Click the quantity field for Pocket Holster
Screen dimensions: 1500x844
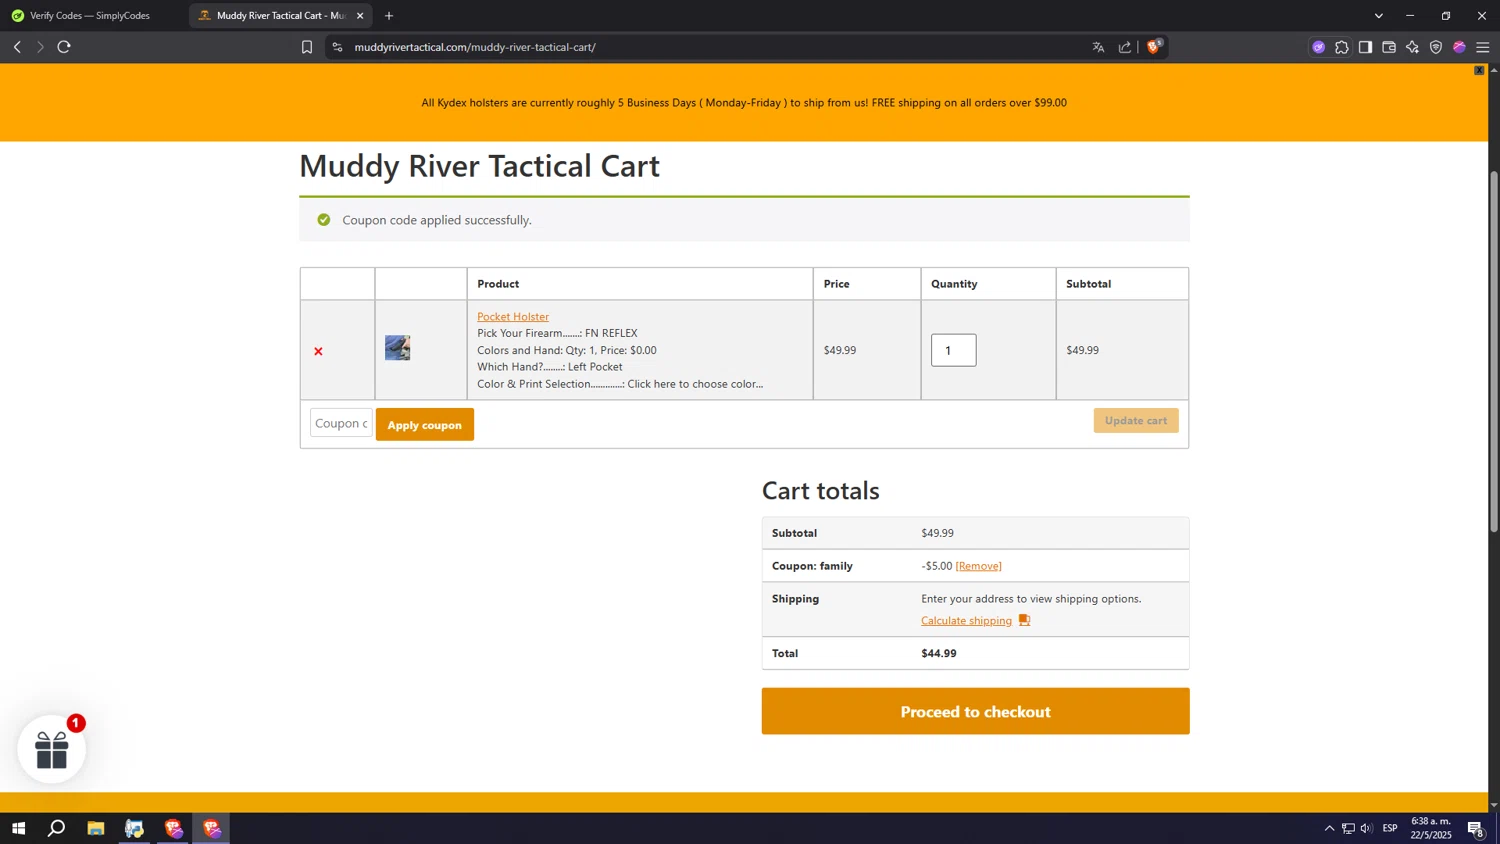[953, 350]
